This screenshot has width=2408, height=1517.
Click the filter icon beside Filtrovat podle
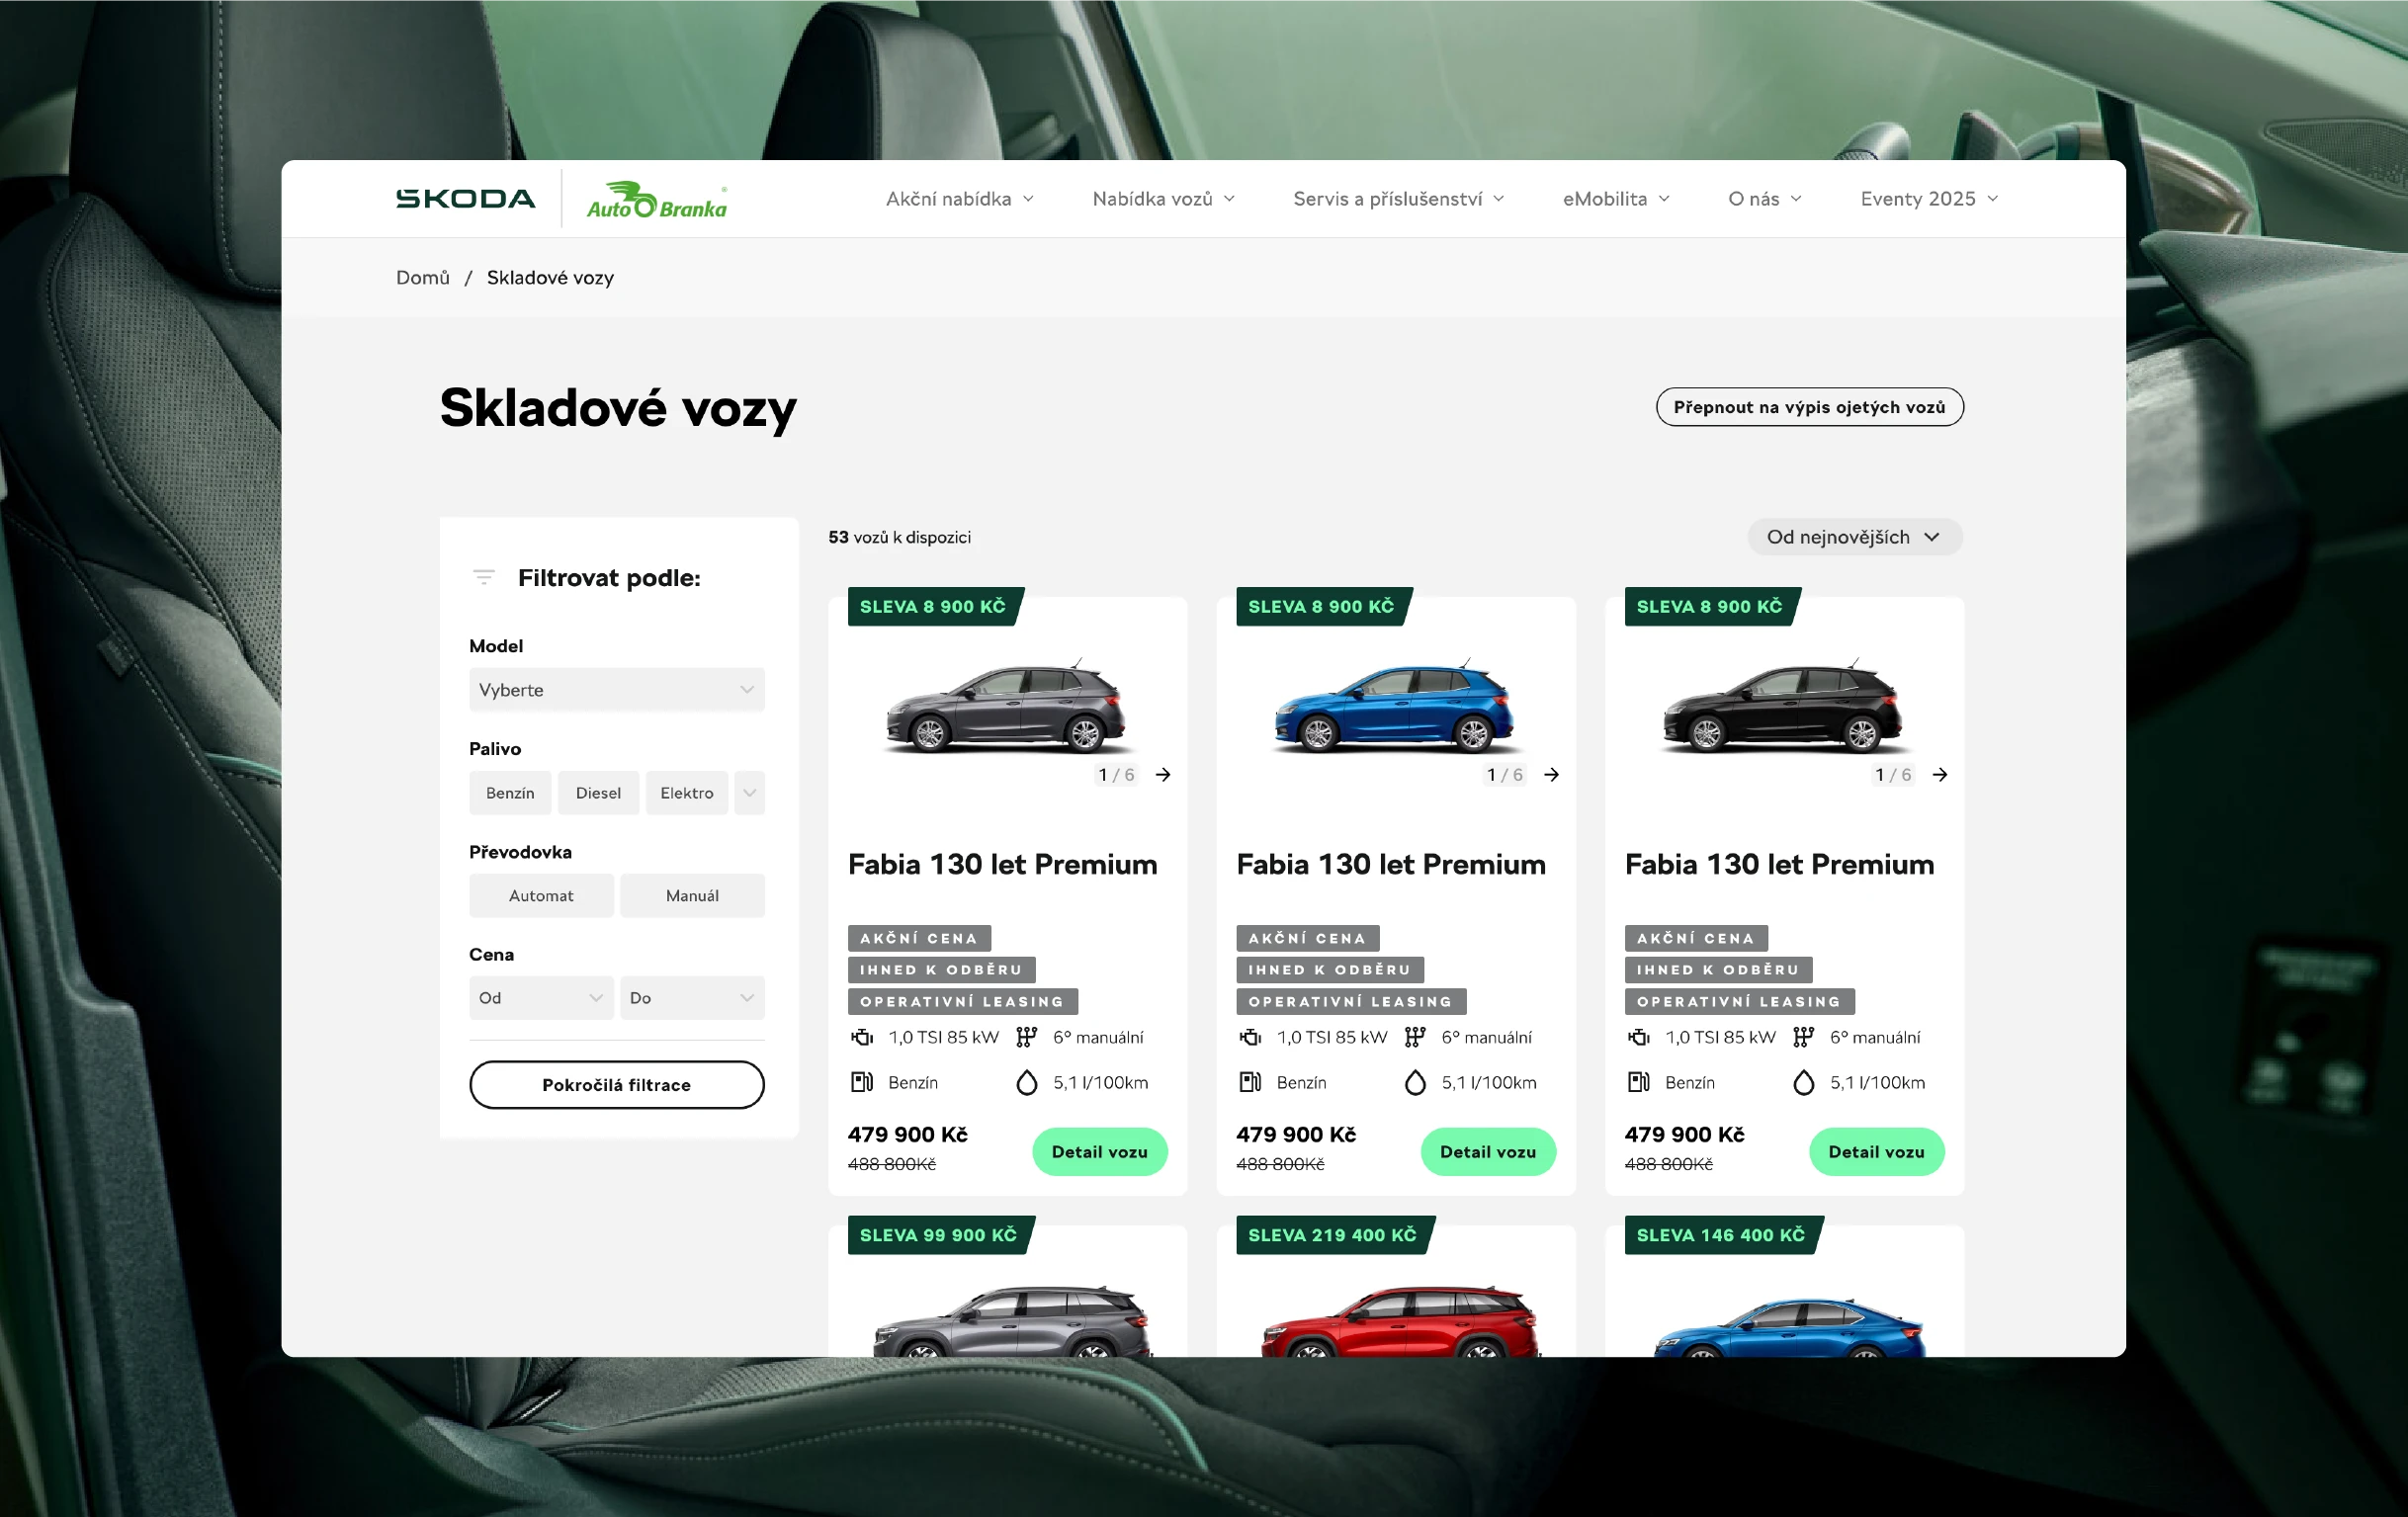(x=484, y=577)
